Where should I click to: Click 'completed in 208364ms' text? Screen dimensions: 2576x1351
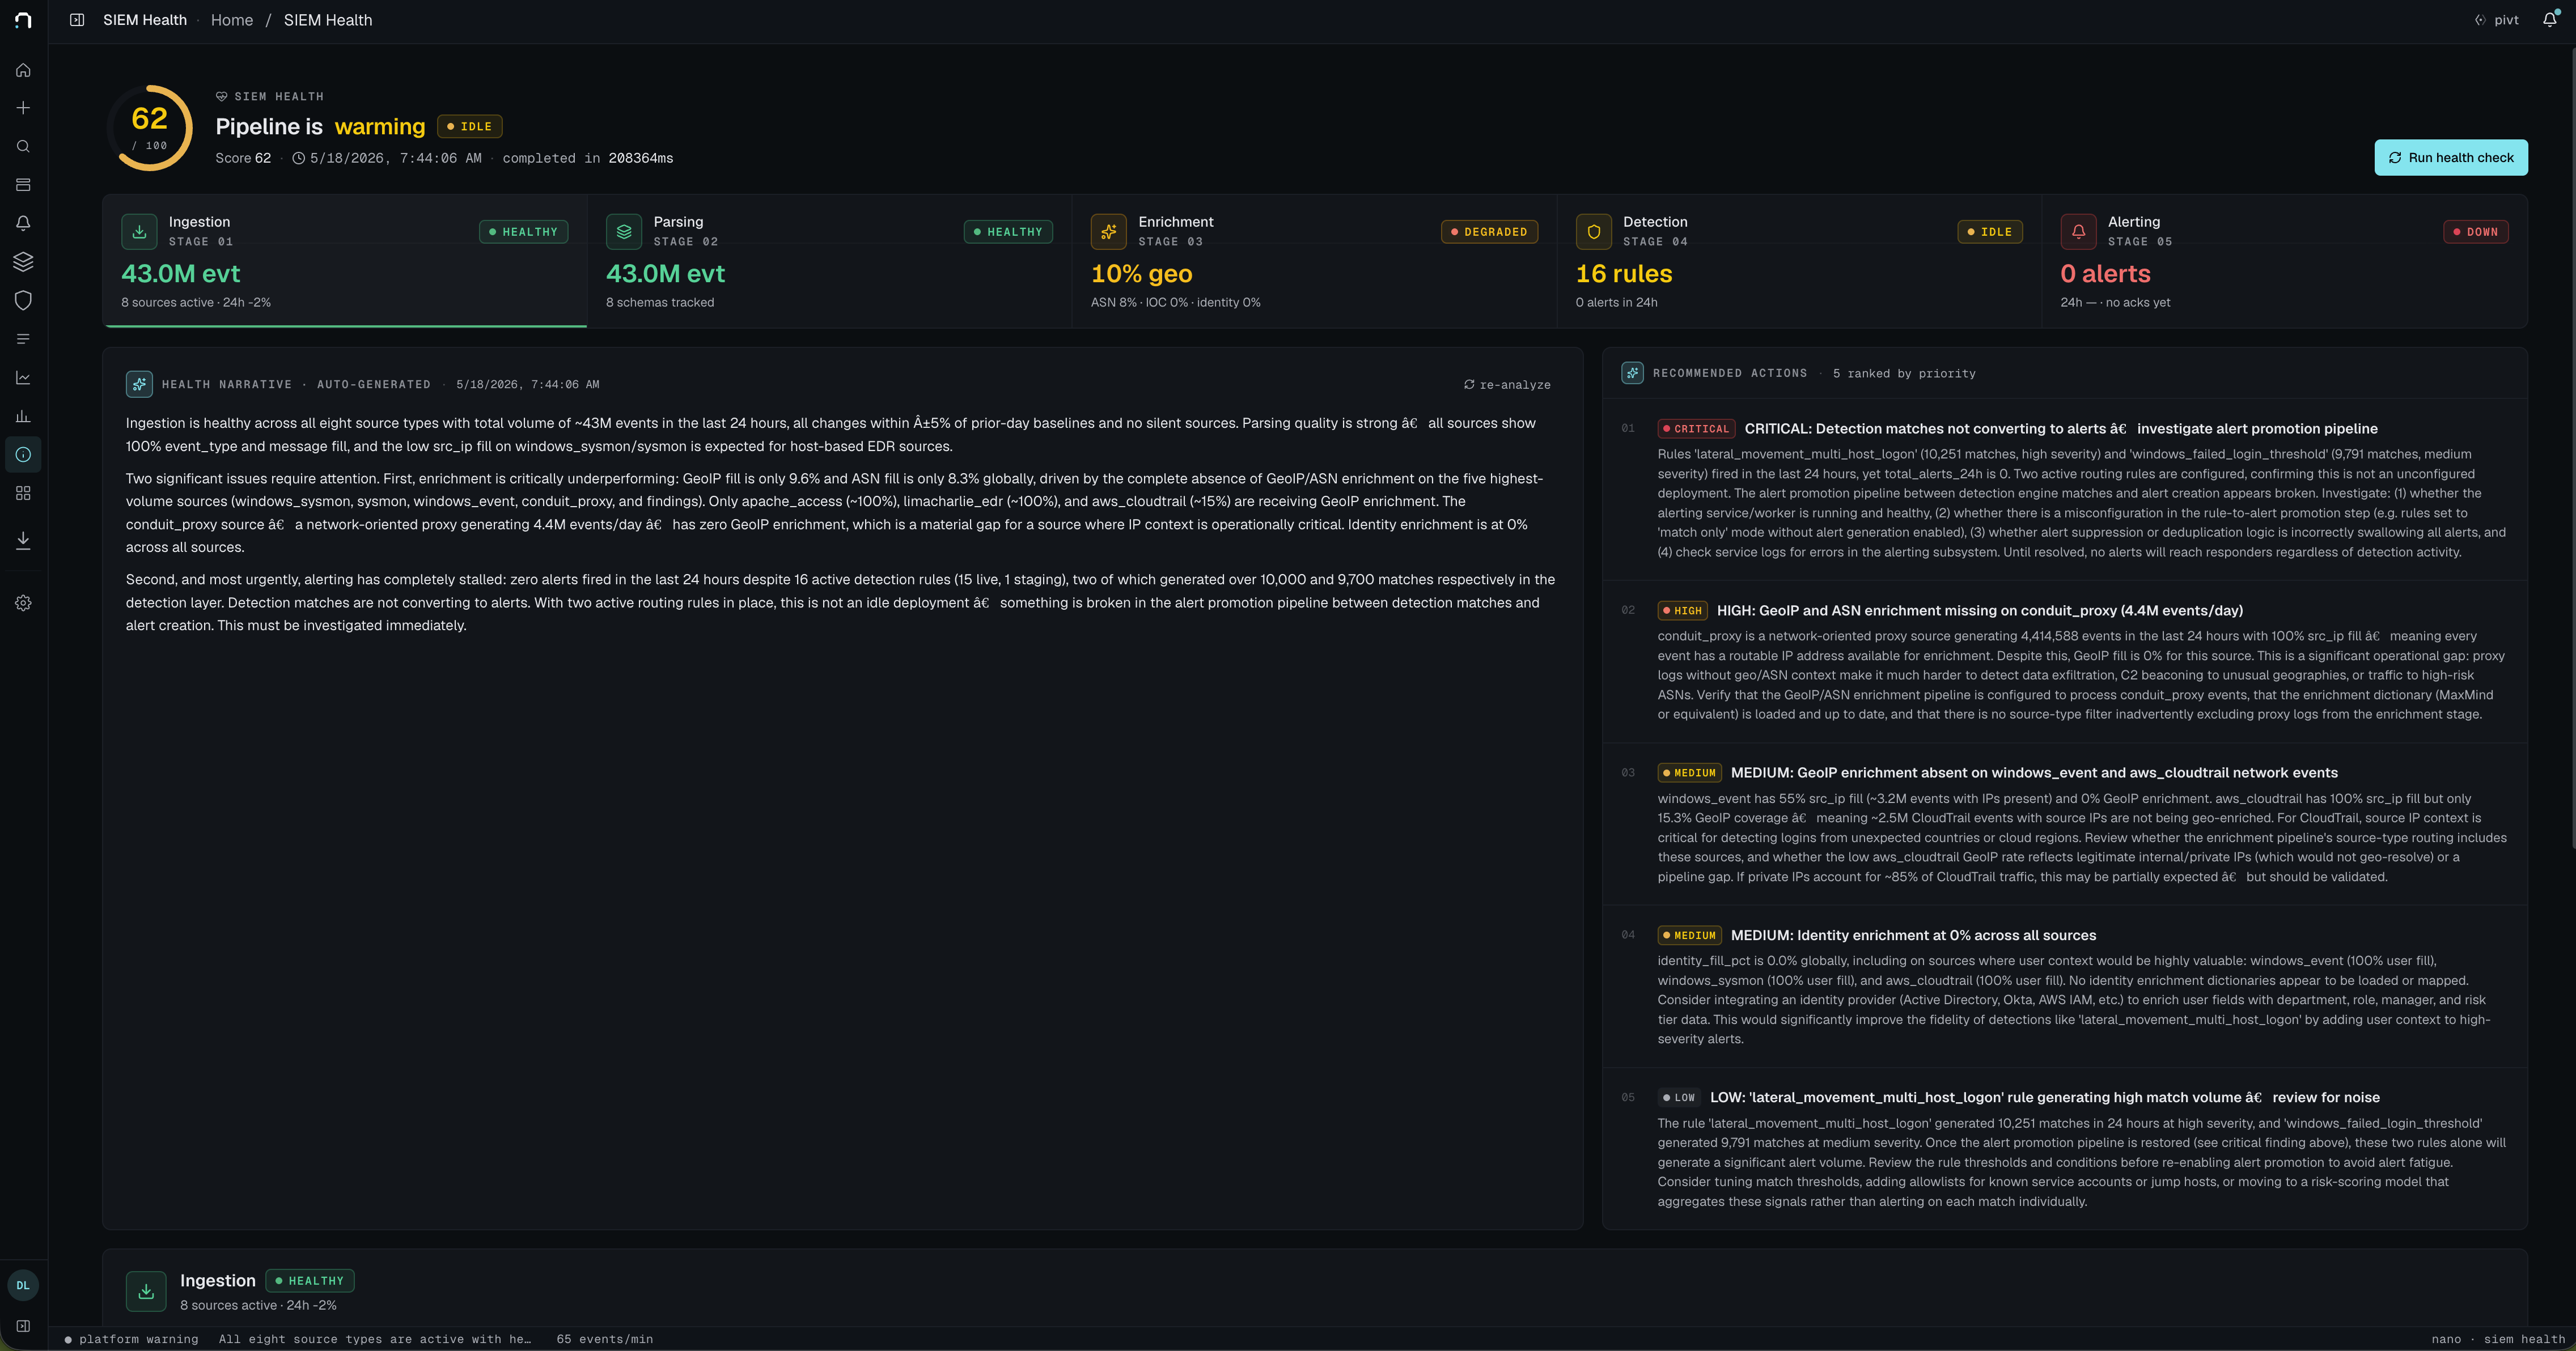(x=587, y=158)
